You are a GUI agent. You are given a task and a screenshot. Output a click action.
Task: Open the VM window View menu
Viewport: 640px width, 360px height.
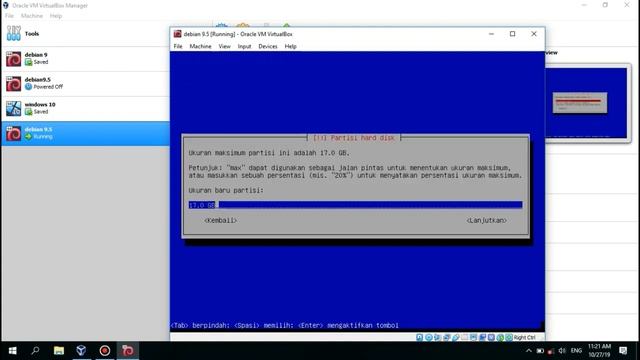tap(224, 47)
